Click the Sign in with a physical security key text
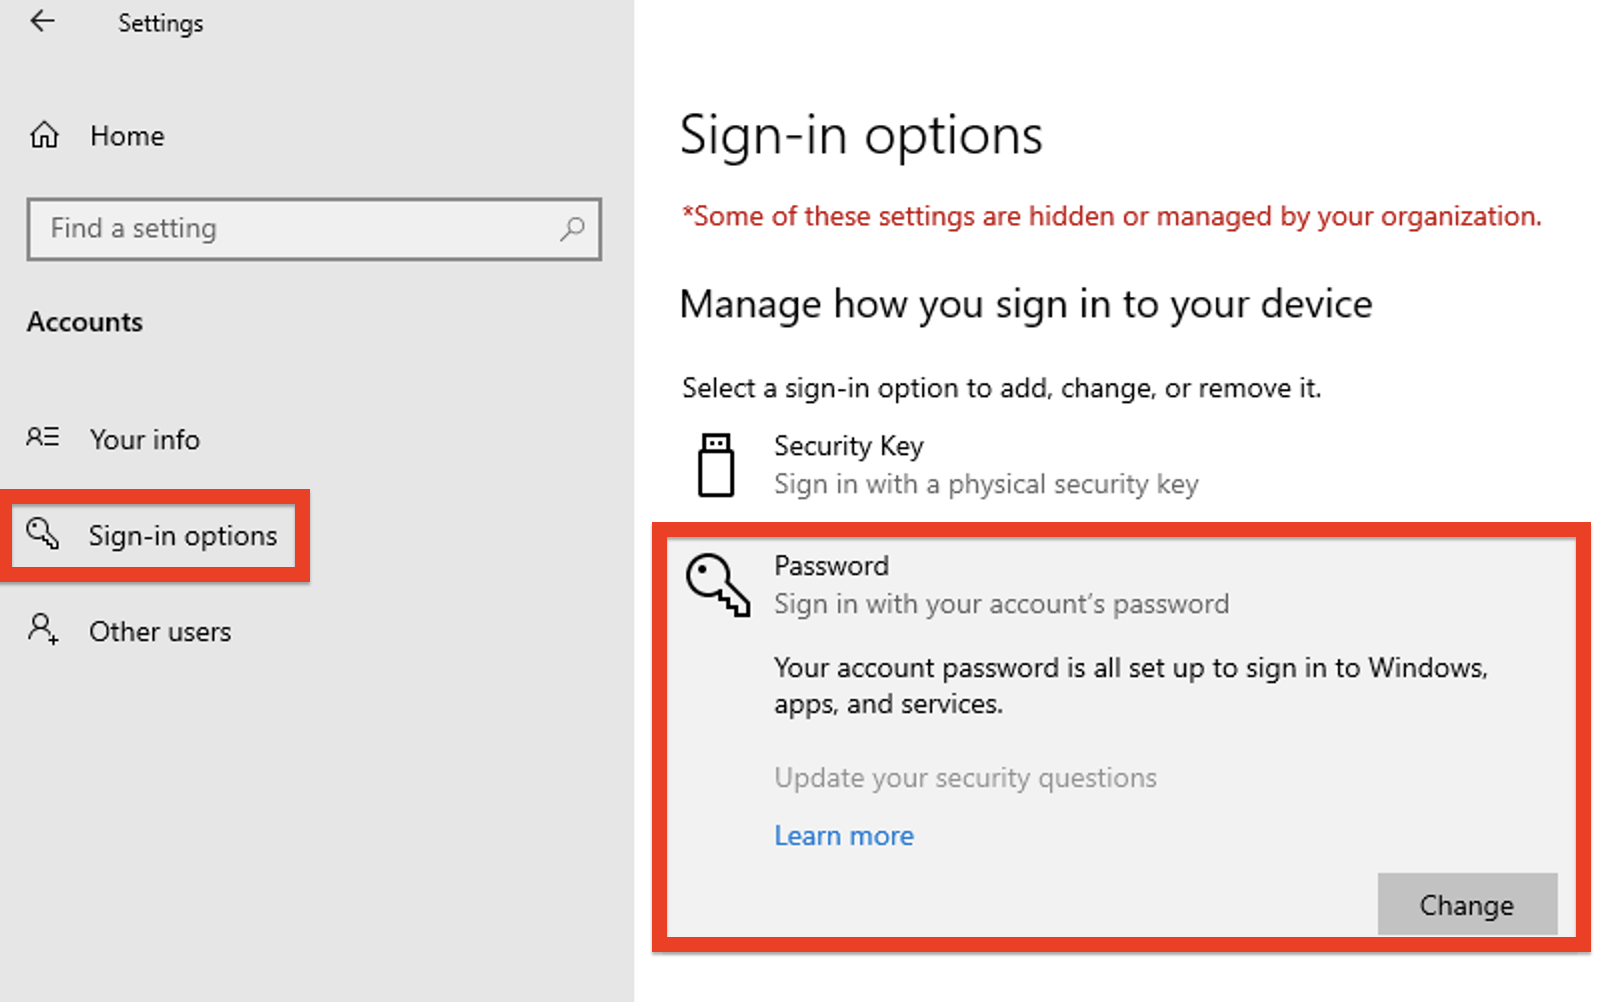This screenshot has height=1002, width=1620. click(x=986, y=484)
